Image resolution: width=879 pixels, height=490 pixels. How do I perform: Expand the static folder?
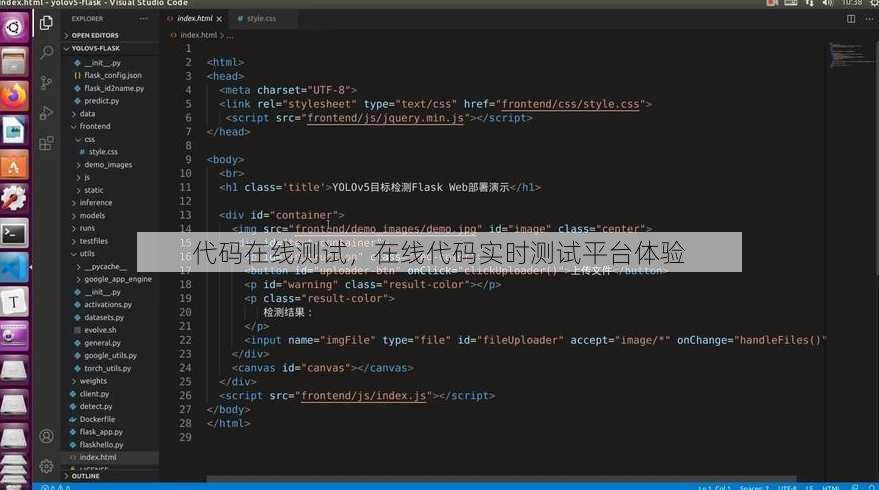[94, 191]
